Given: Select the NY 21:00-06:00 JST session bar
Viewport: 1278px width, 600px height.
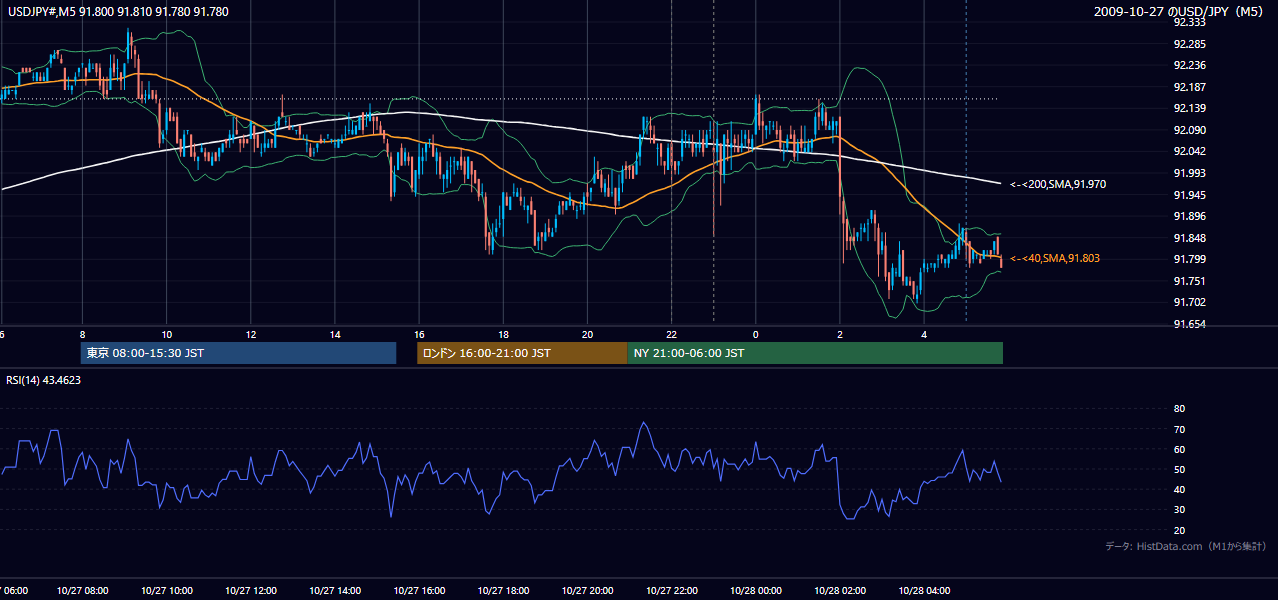Looking at the screenshot, I should coord(815,353).
